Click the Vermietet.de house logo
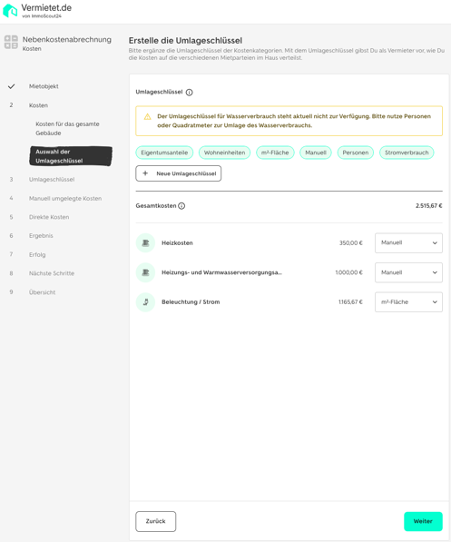The height and width of the screenshot is (542, 451). click(x=10, y=10)
